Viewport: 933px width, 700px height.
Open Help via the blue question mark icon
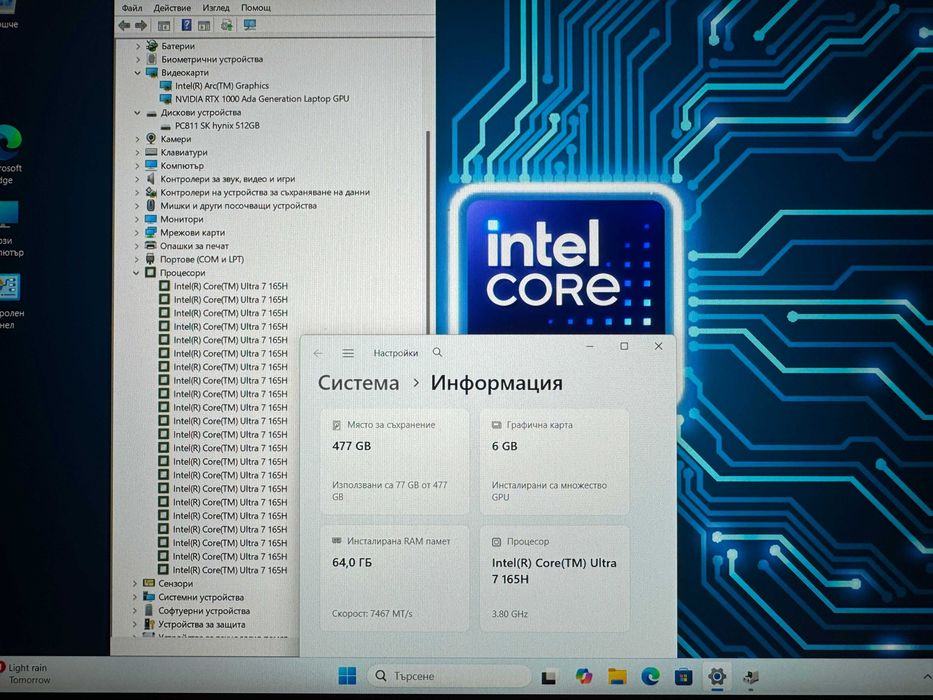pos(186,25)
